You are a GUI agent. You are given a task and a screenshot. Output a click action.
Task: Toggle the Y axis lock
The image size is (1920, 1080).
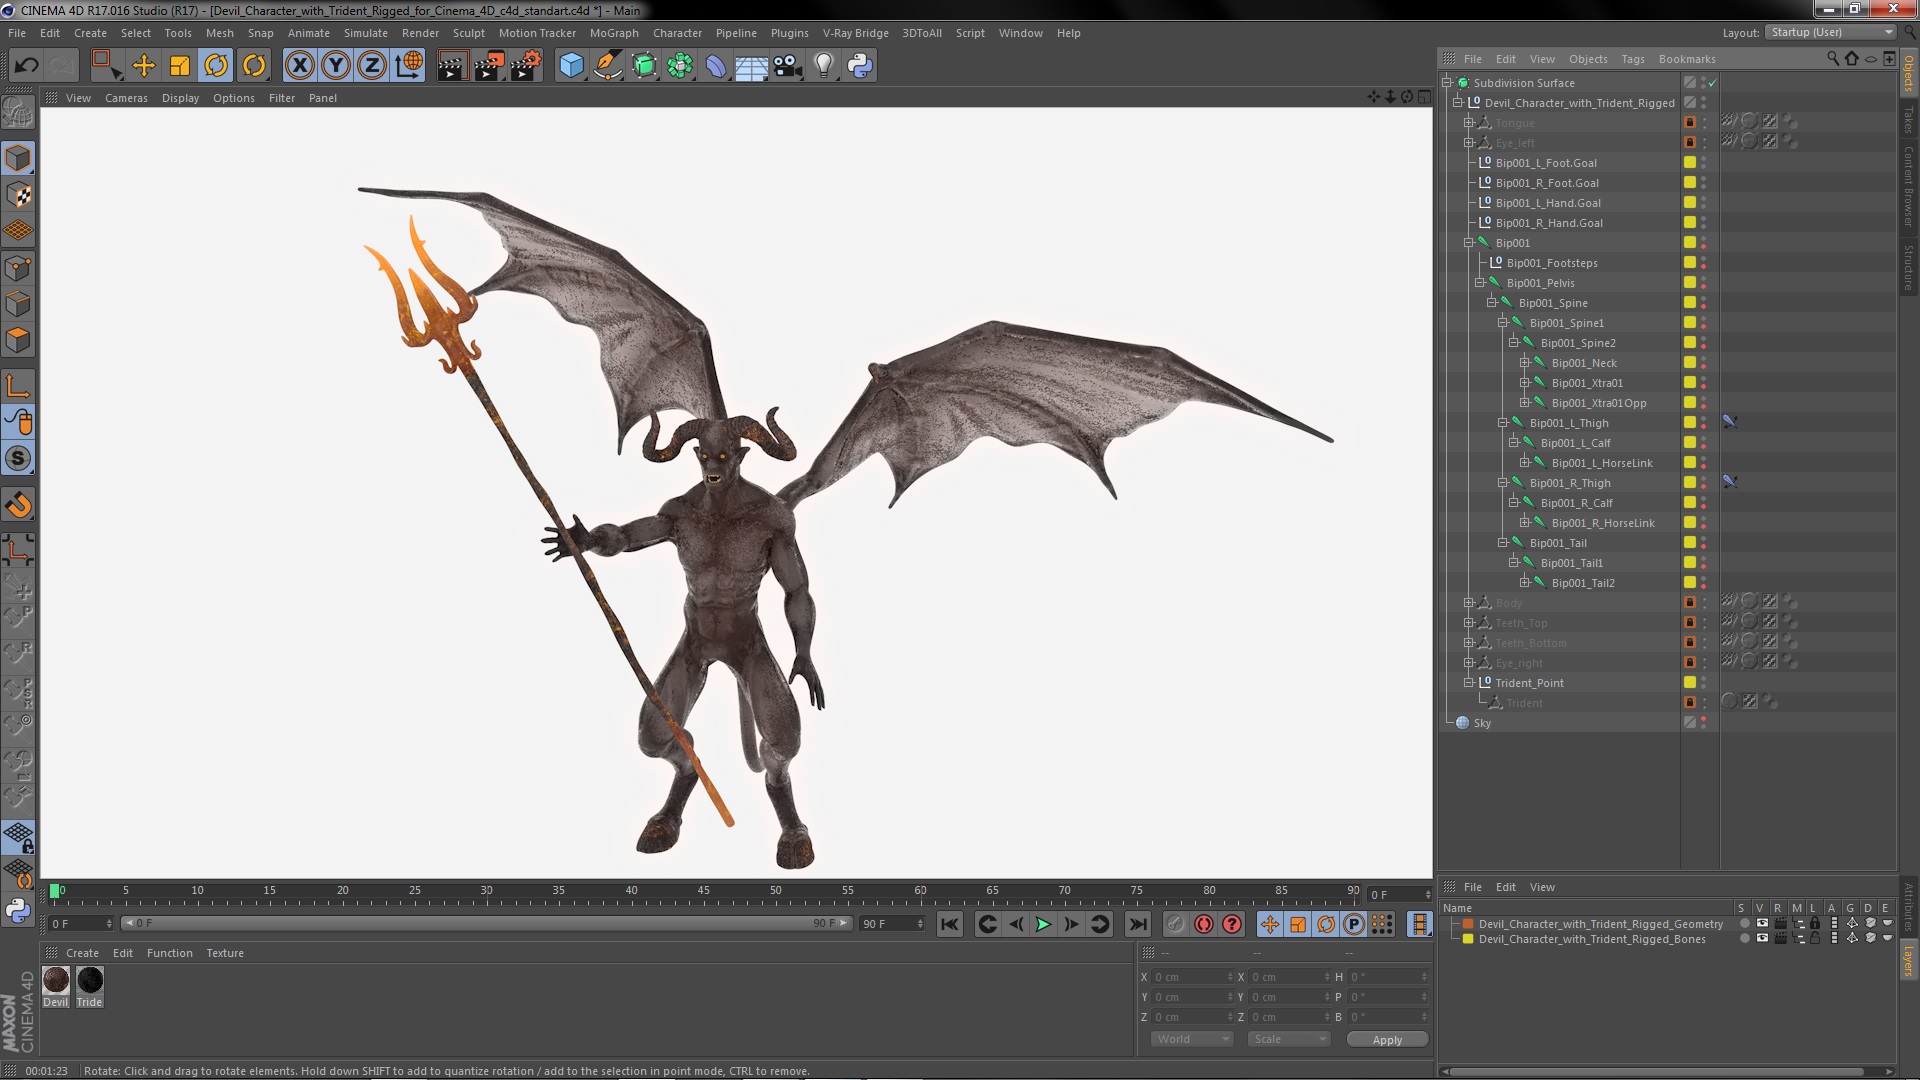[336, 66]
